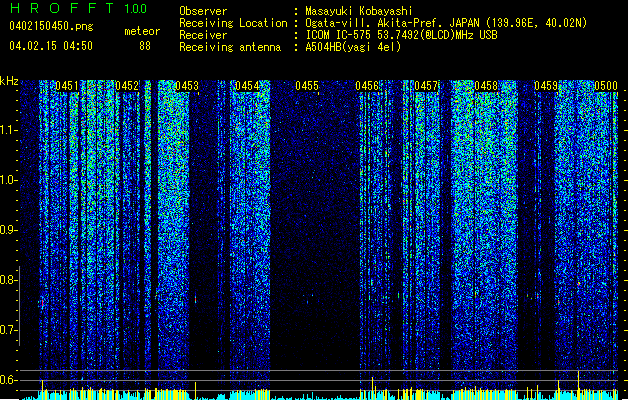Click the 1.0 frequency axis label
The height and width of the screenshot is (400, 629).
pyautogui.click(x=9, y=180)
